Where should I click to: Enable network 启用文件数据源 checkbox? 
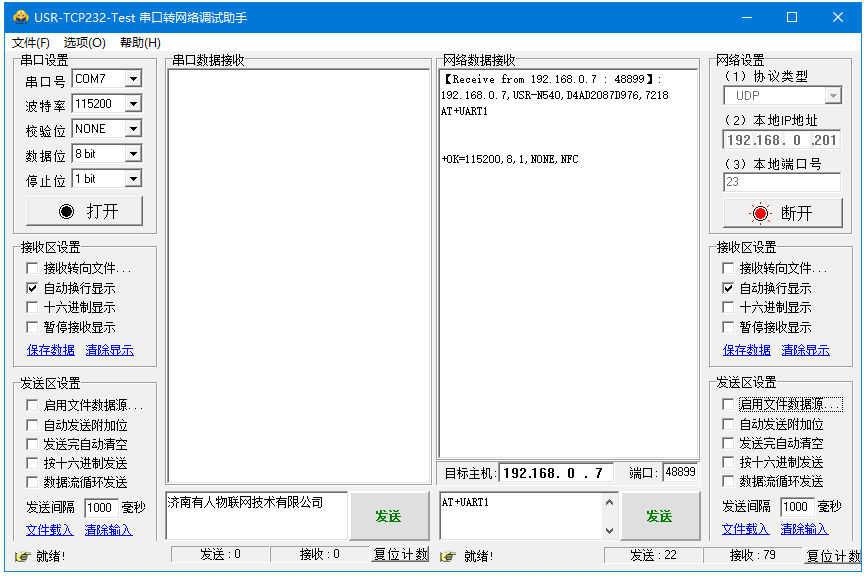(x=728, y=405)
